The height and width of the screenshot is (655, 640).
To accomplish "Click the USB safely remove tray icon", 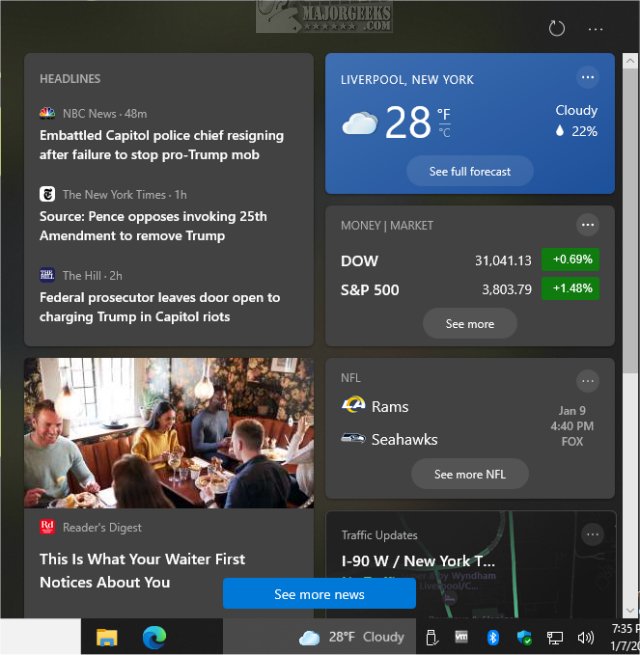I will coord(432,637).
